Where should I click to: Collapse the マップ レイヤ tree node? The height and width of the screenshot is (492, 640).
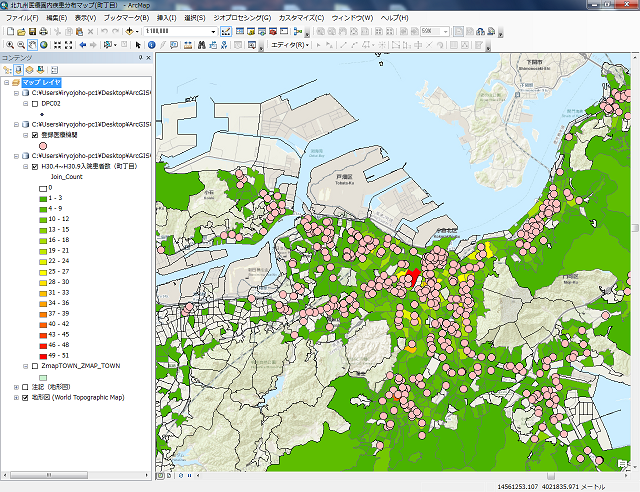(x=5, y=81)
